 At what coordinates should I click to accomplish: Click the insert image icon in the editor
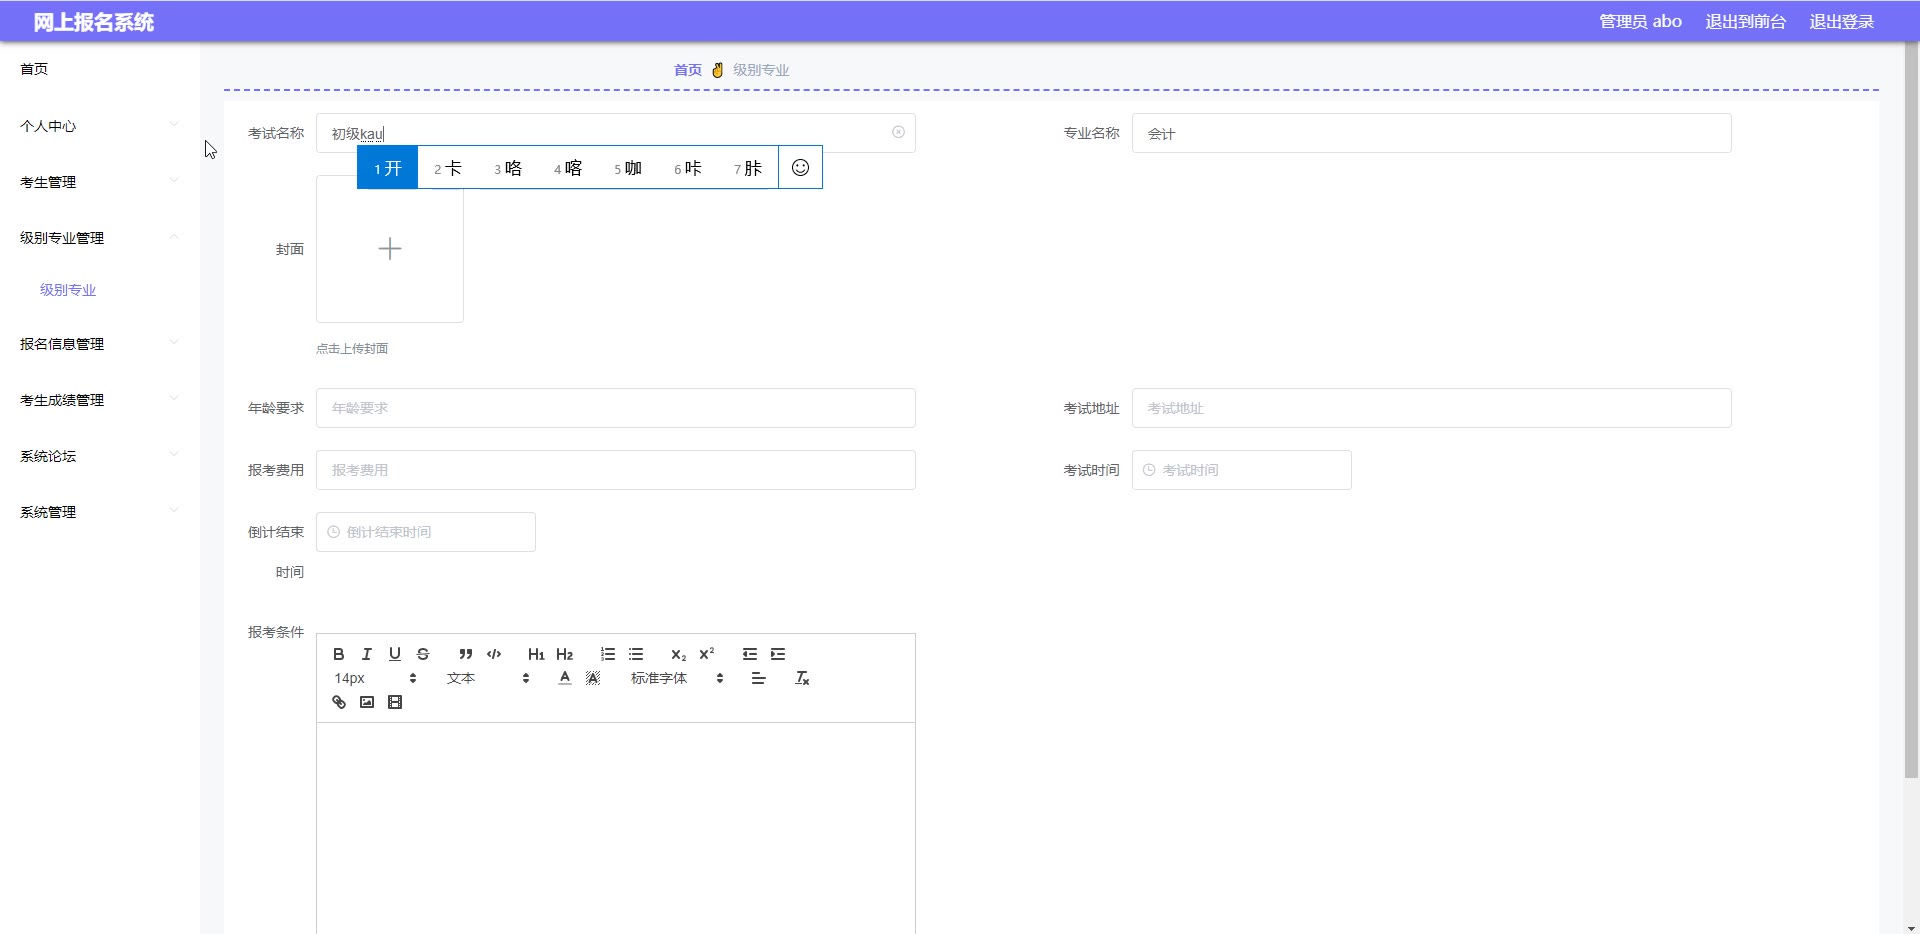(367, 702)
